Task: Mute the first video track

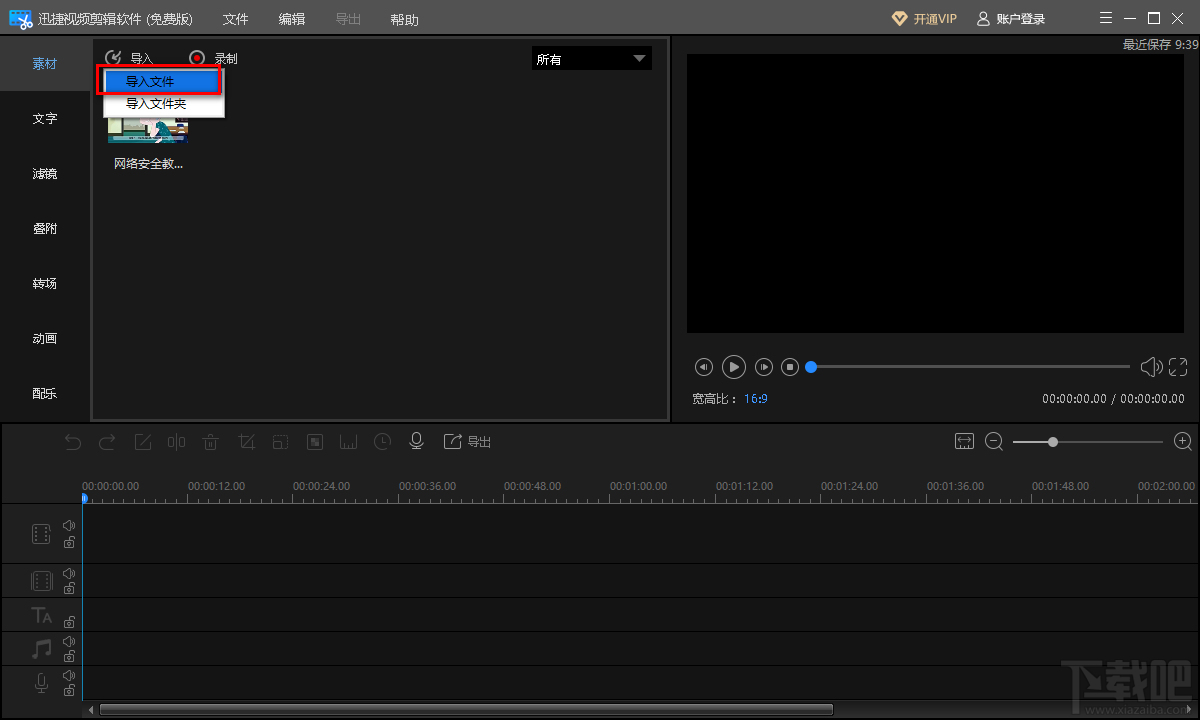Action: 69,525
